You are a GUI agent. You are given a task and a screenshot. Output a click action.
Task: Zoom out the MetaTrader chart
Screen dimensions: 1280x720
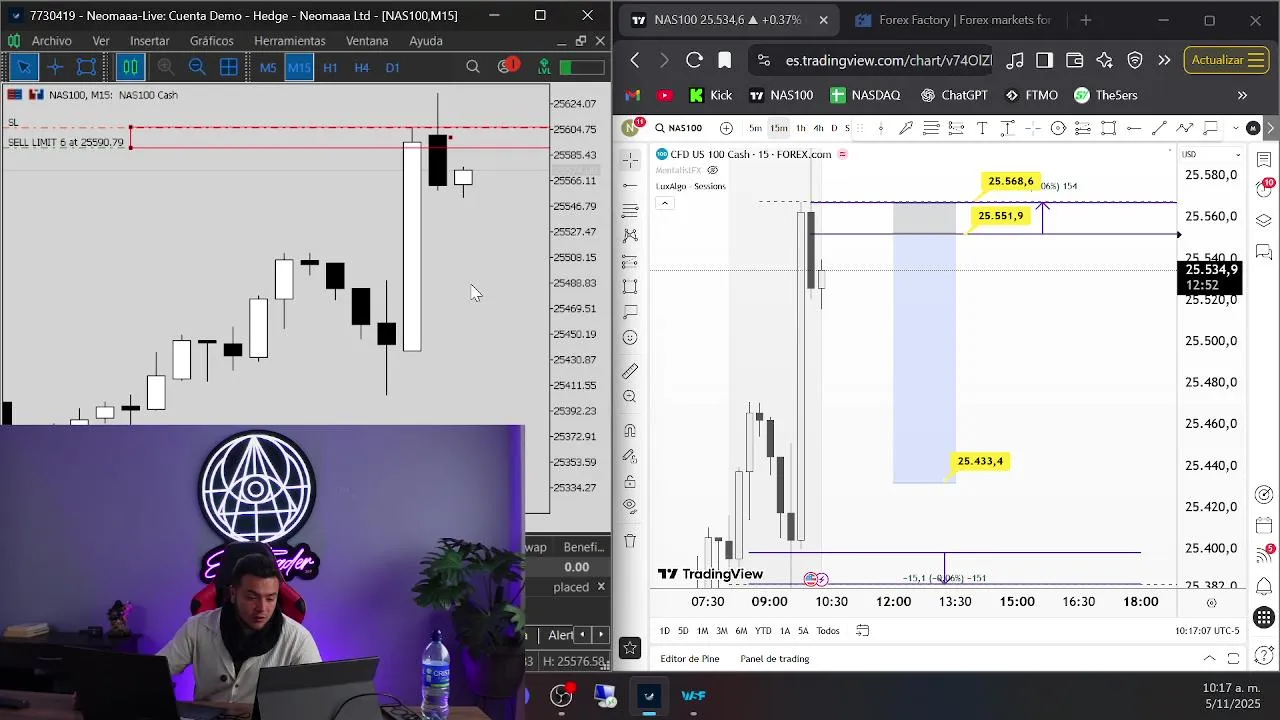tap(197, 67)
